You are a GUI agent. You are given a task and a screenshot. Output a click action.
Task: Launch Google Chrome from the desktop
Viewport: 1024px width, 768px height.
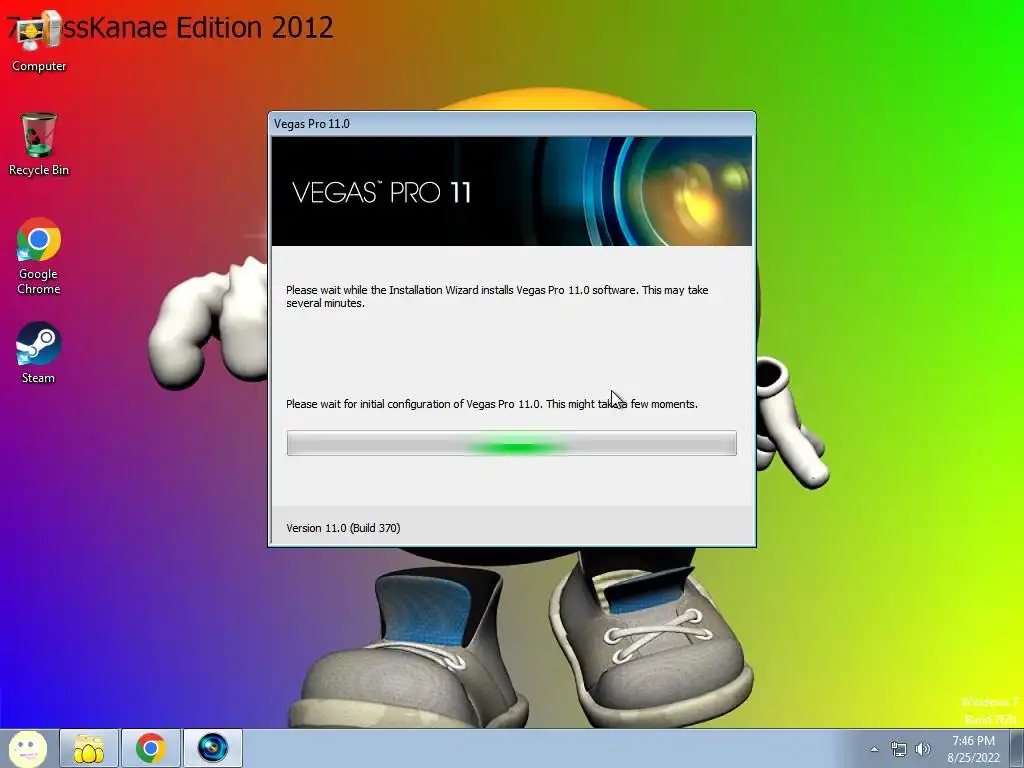[39, 256]
